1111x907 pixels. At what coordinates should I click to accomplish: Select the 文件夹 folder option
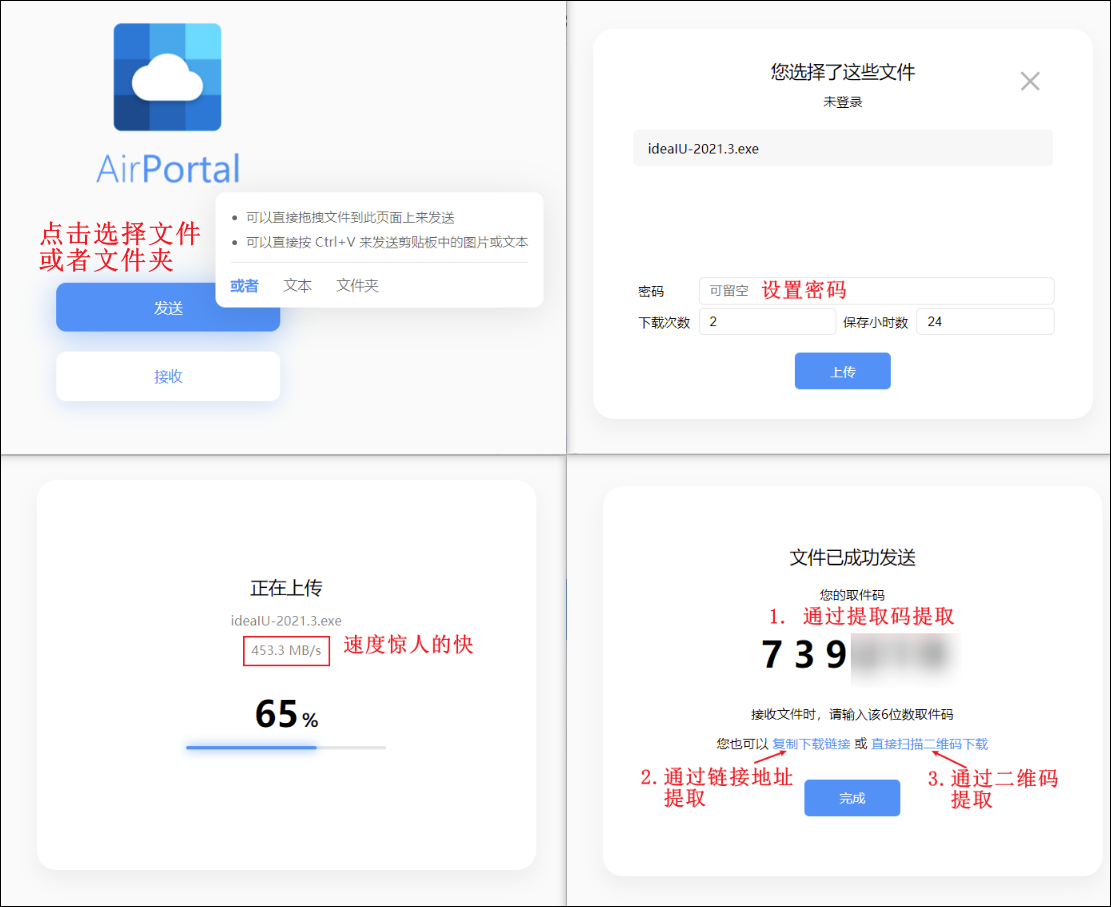(357, 286)
